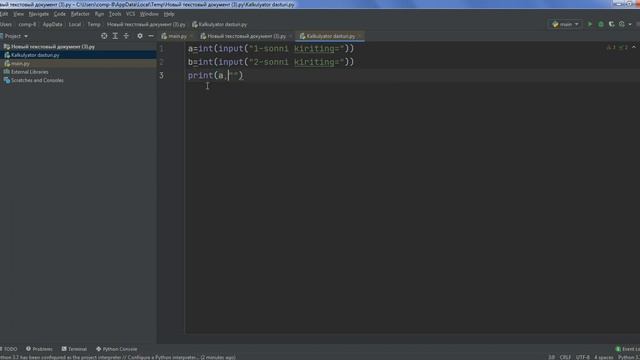Viewport: 640px width, 360px height.
Task: Run with coverage icon in toolbar
Action: (x=611, y=24)
